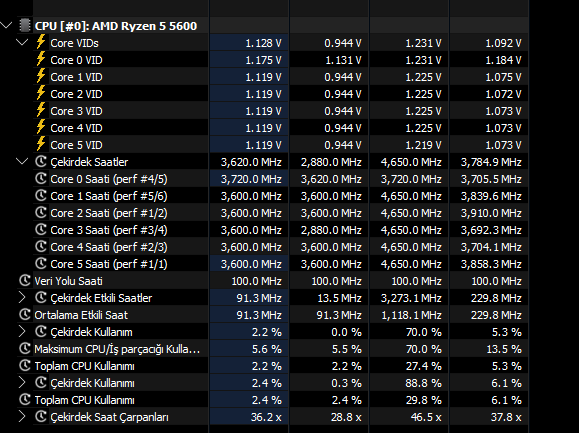Select the Veri Yolu Saati row label
The width and height of the screenshot is (579, 433).
coord(69,281)
